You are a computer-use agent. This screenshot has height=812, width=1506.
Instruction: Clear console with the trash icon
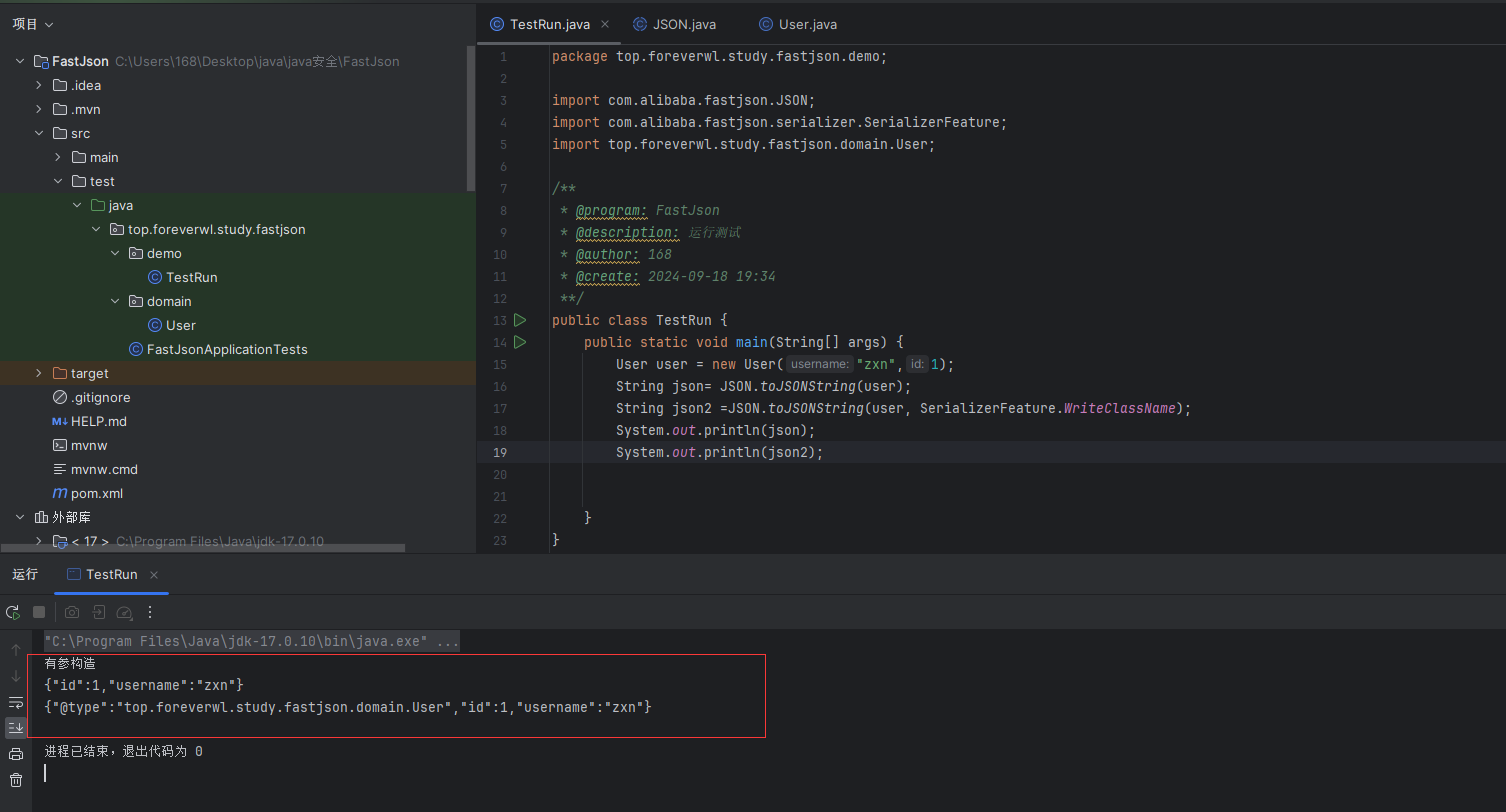pyautogui.click(x=16, y=780)
